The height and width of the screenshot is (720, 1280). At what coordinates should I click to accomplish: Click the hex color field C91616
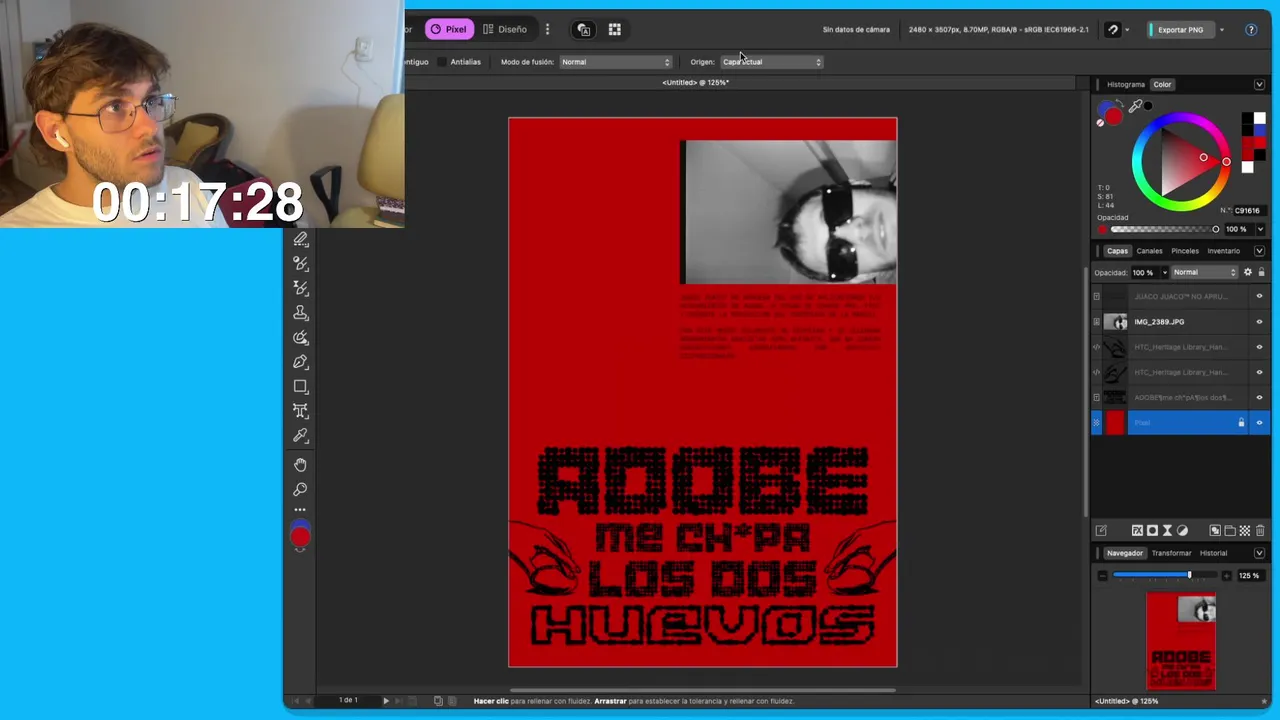(x=1251, y=211)
